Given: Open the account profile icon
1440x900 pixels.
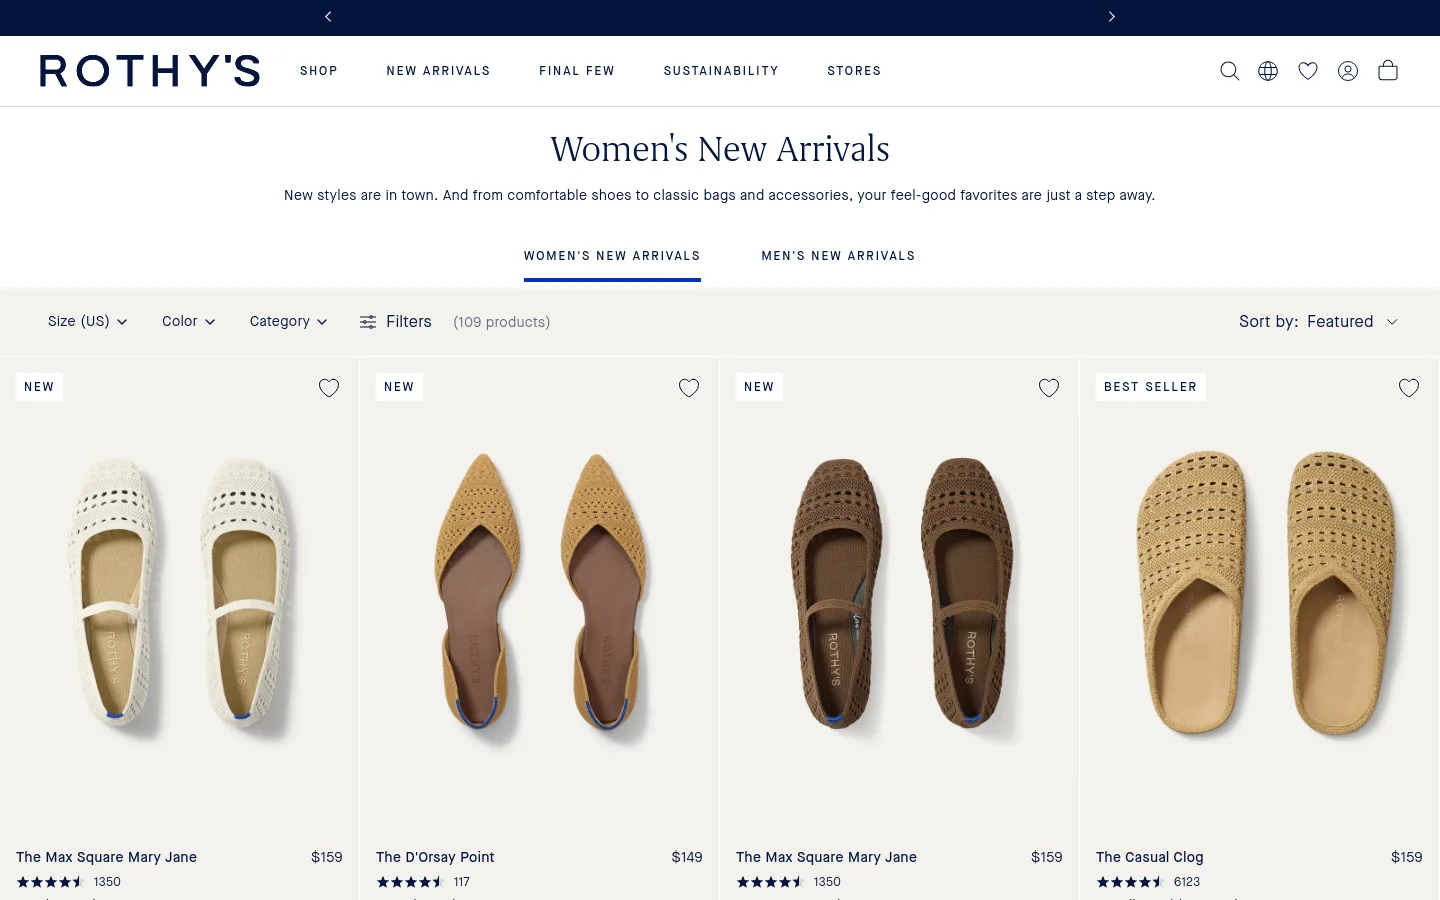Looking at the screenshot, I should 1348,71.
